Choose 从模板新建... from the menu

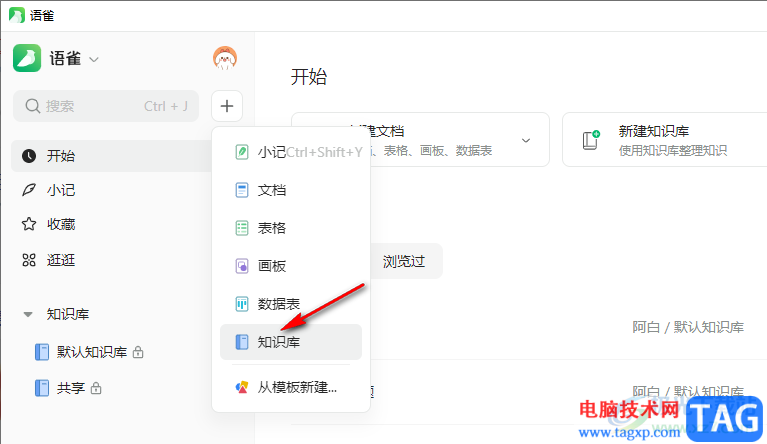tap(291, 388)
